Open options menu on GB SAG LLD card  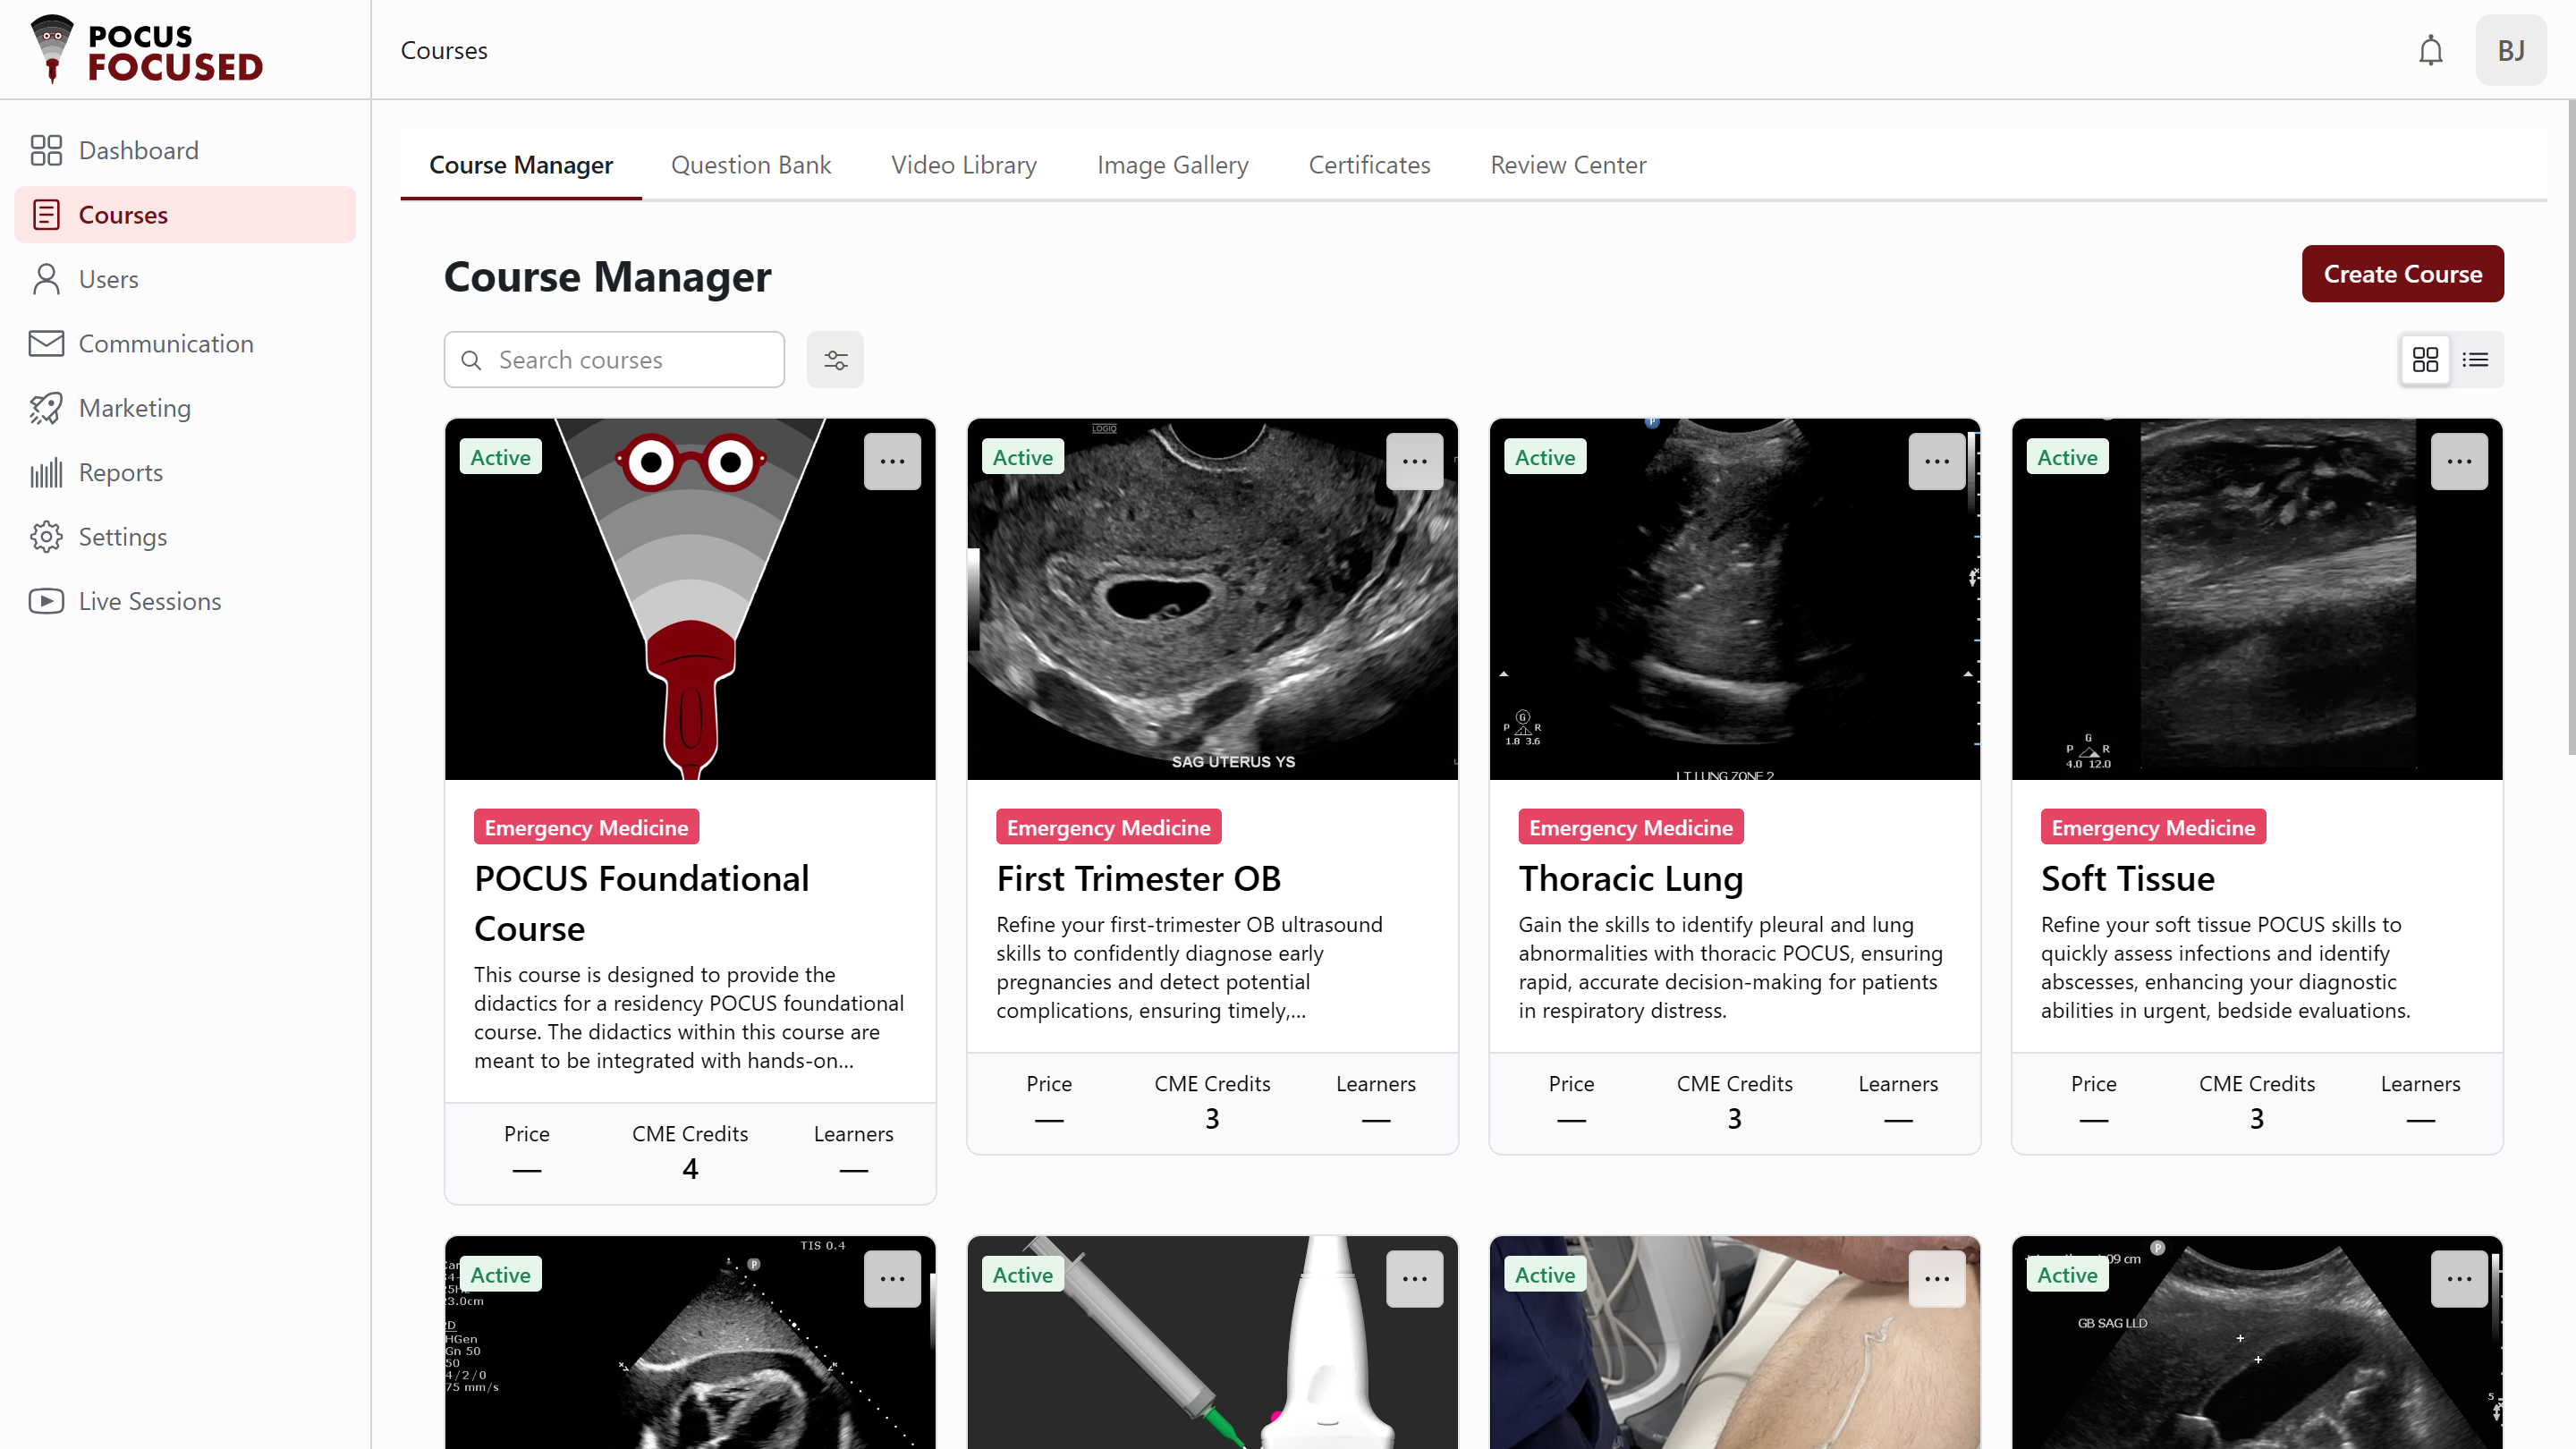2459,1278
